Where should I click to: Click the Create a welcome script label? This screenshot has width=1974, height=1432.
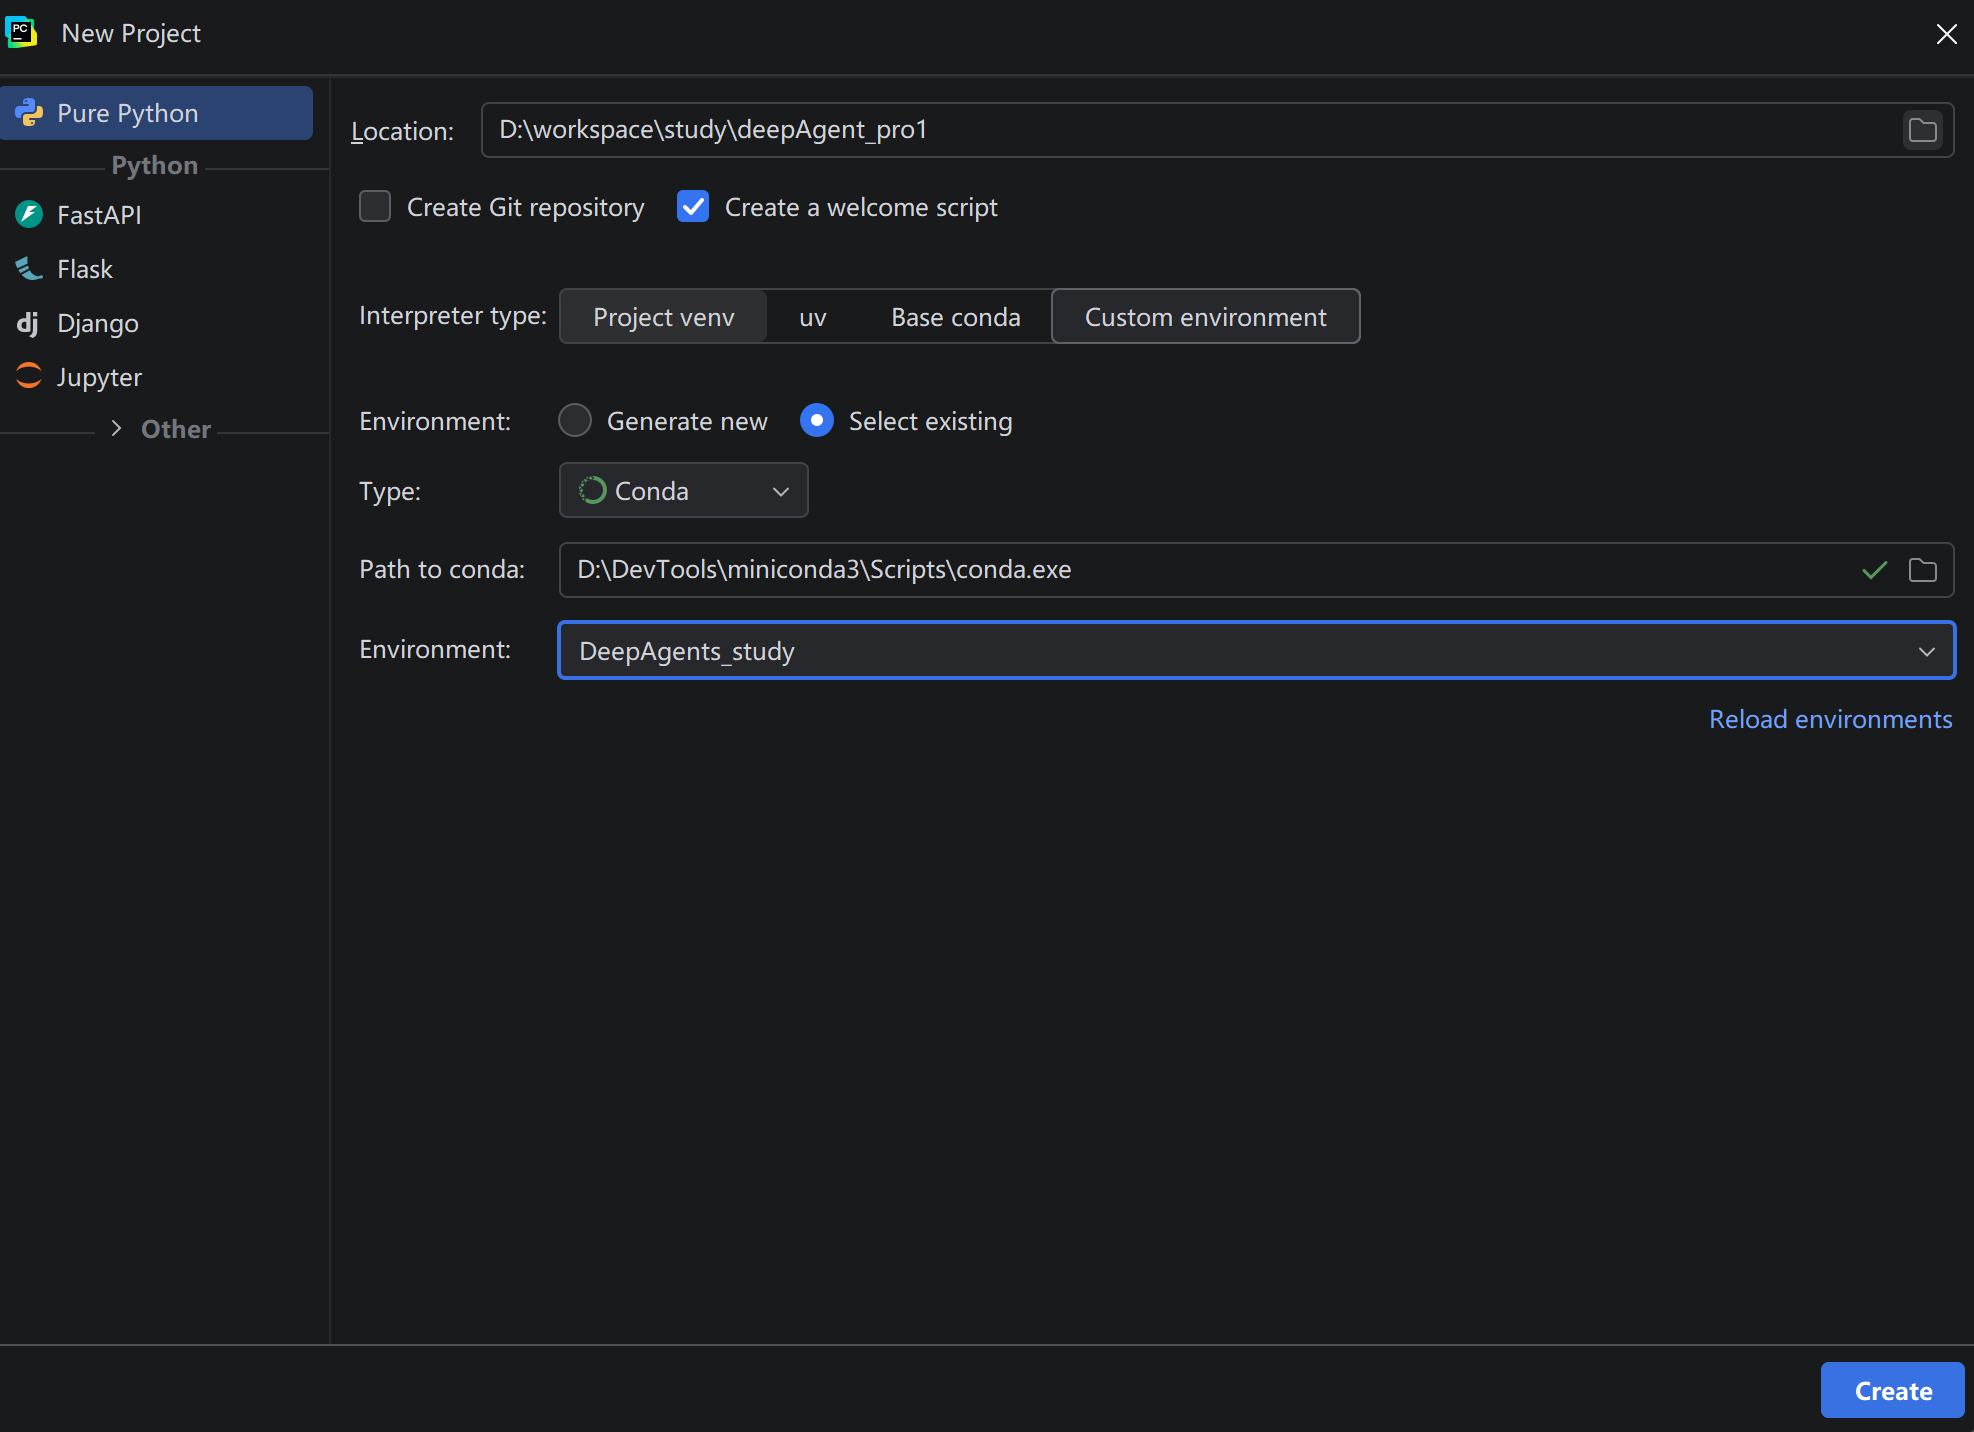click(861, 207)
